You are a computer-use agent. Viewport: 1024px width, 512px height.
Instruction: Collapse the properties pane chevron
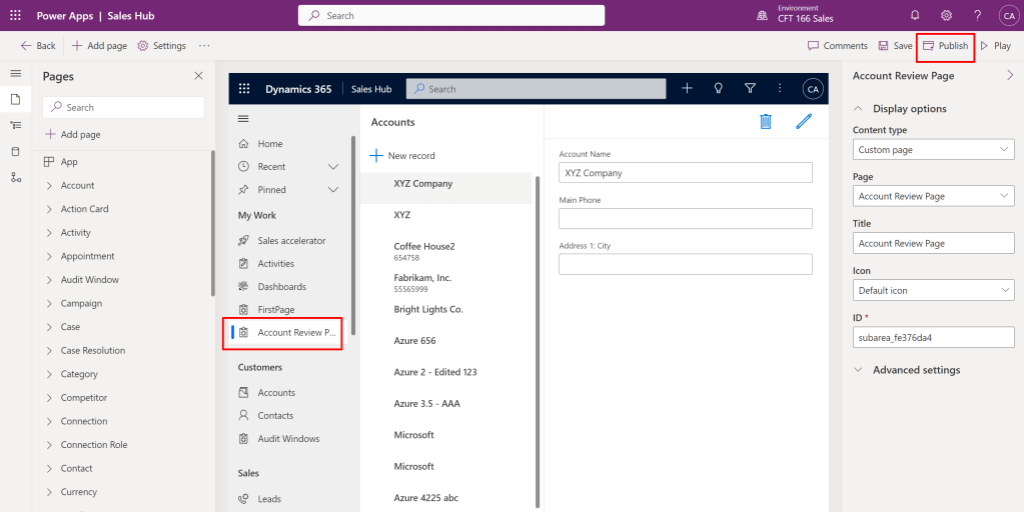[1010, 76]
